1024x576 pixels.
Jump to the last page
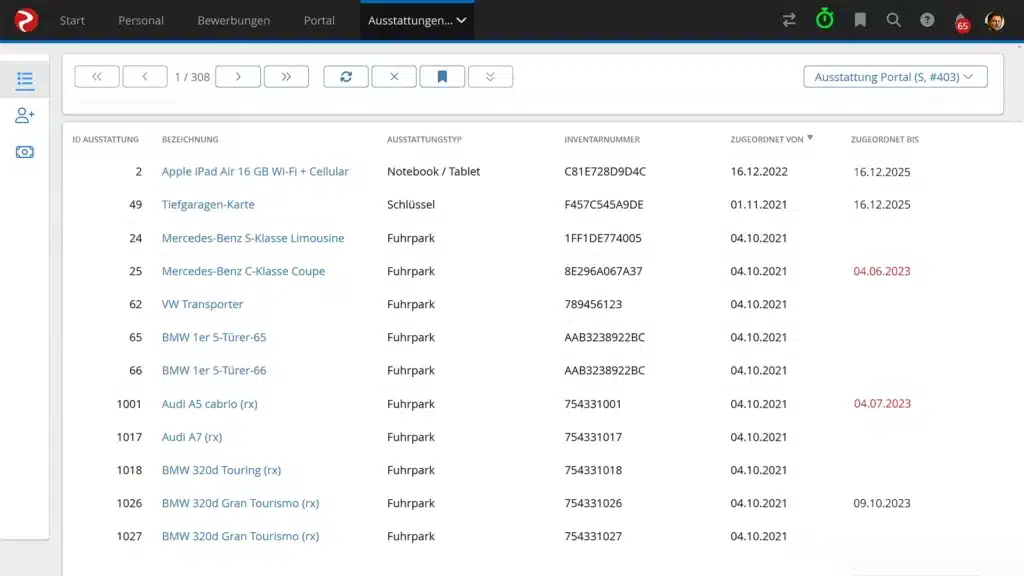(286, 76)
